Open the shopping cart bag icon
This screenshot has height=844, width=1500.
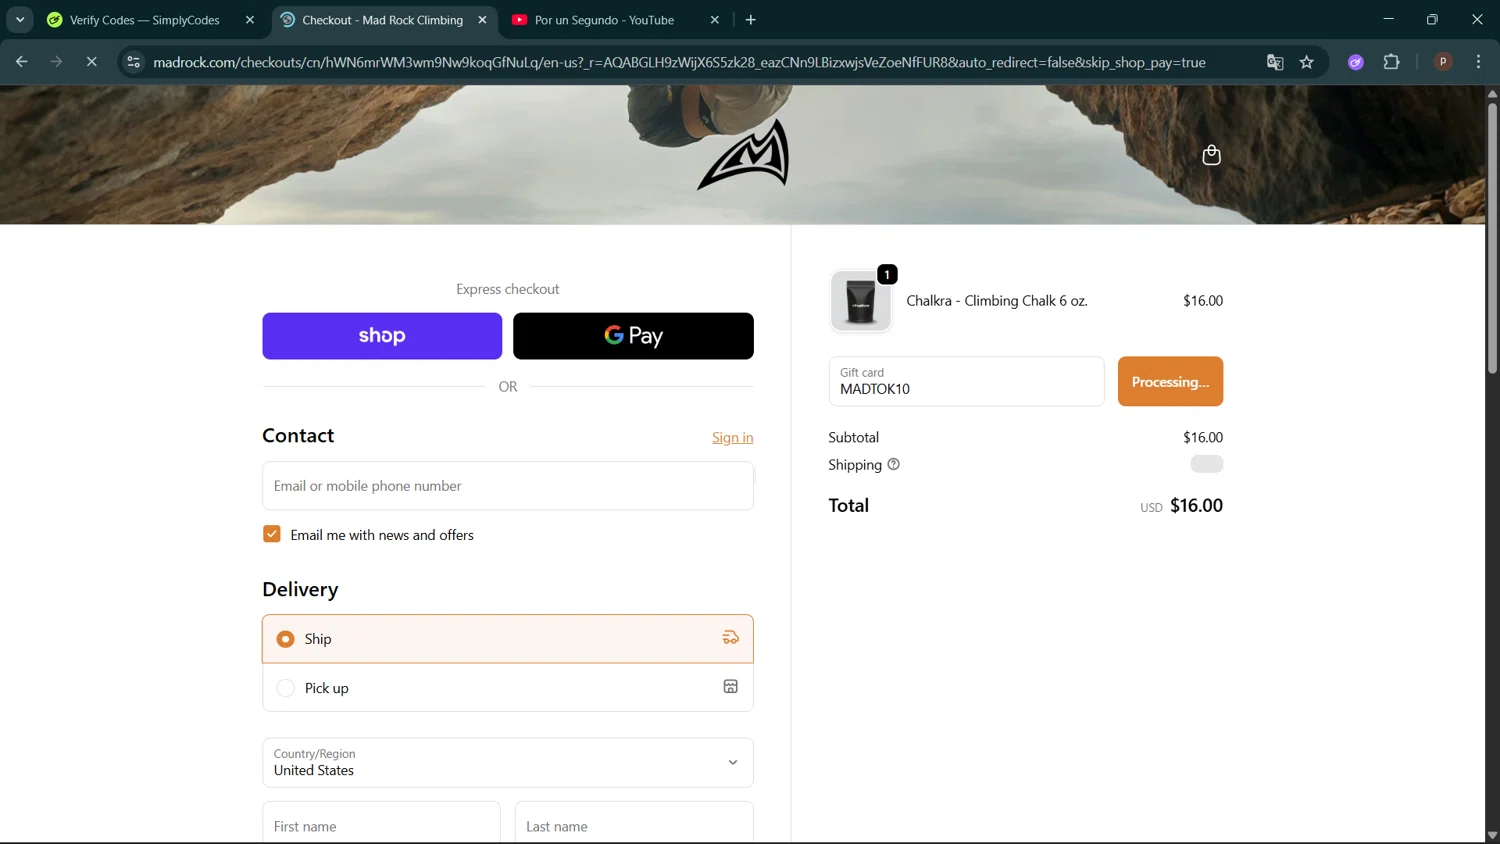[x=1212, y=155]
